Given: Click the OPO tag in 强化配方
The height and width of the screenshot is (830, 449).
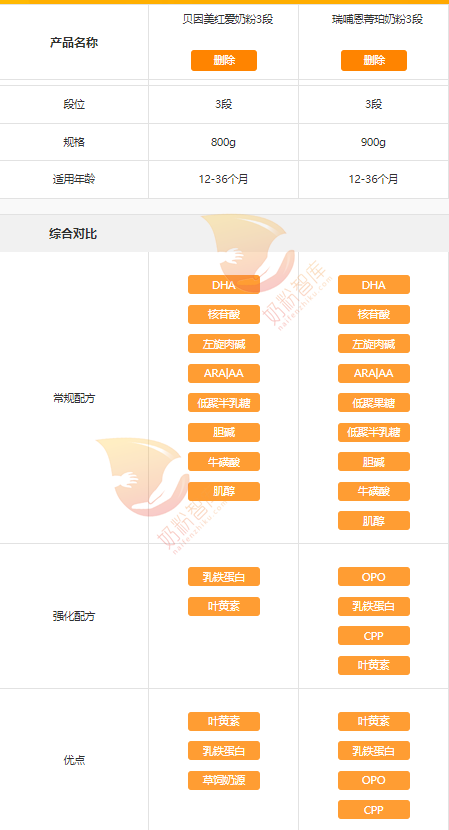Looking at the screenshot, I should tap(374, 576).
